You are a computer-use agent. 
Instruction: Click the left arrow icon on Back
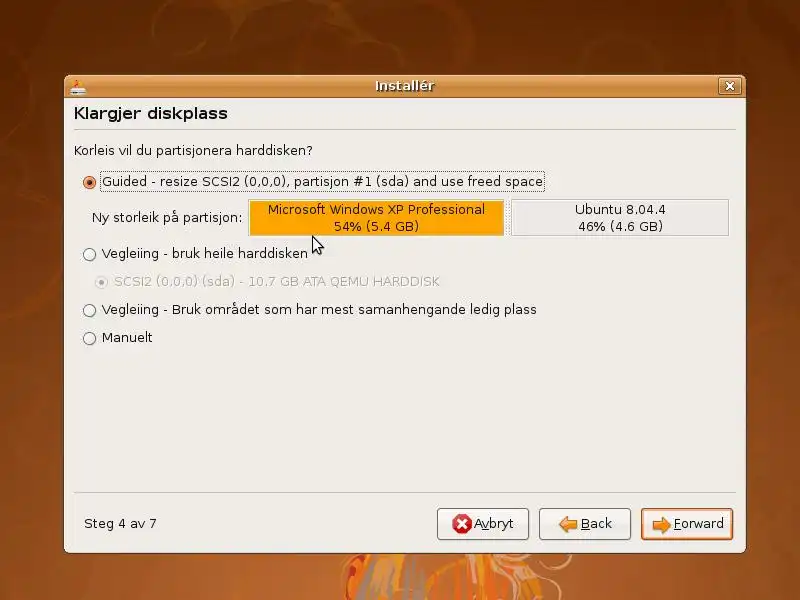(568, 524)
